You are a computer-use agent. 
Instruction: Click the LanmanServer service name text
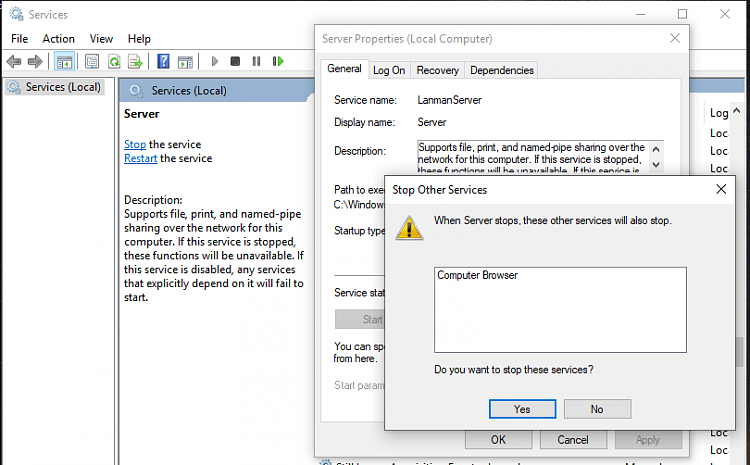coord(449,100)
